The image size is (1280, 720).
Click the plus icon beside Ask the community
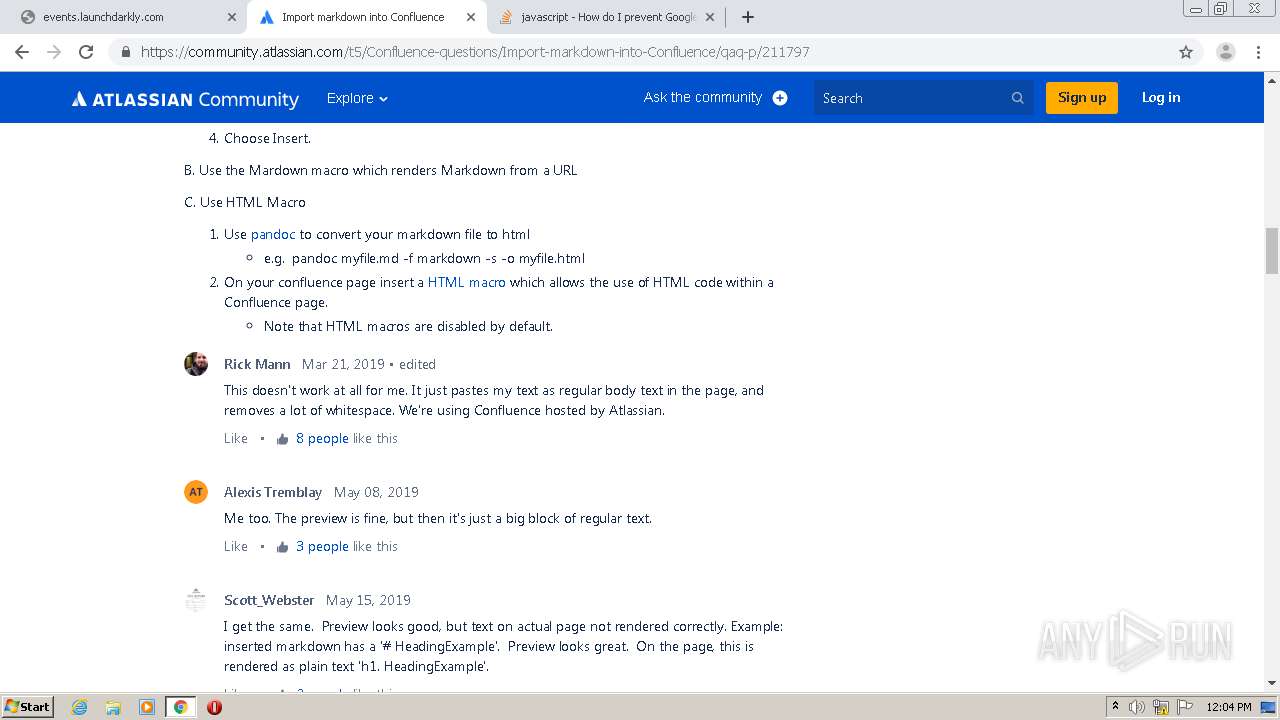[x=780, y=98]
